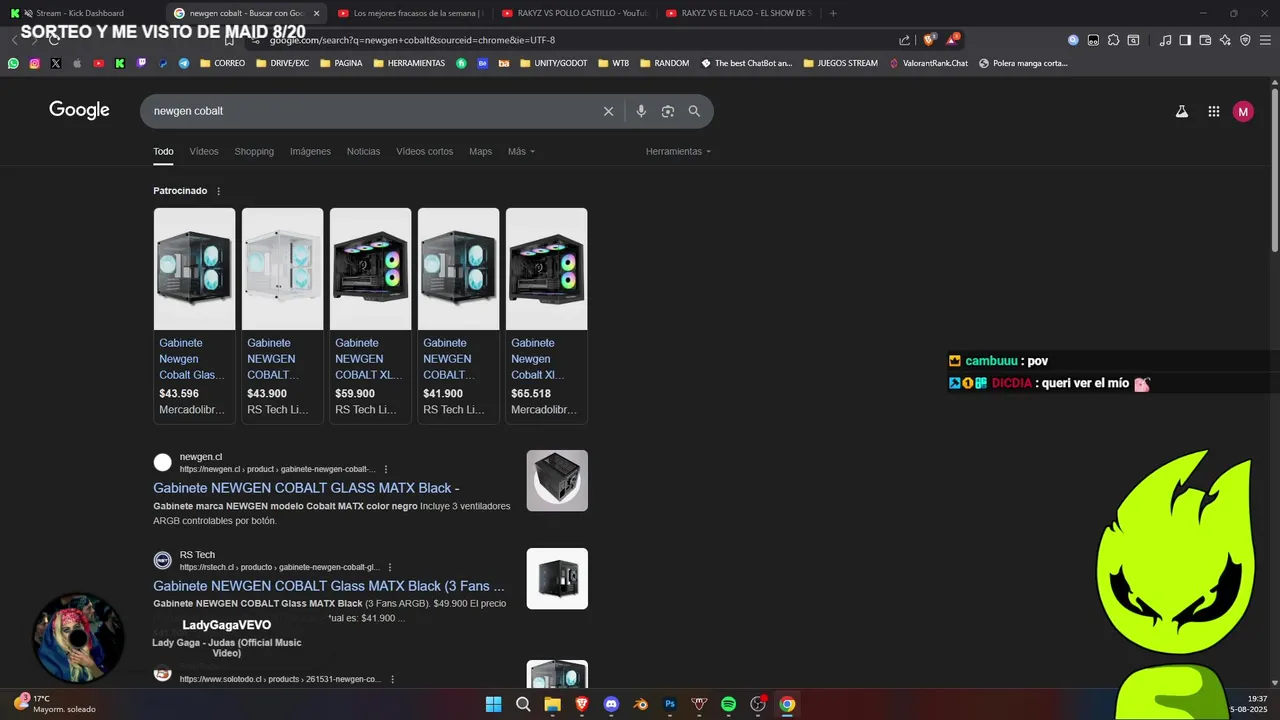Image resolution: width=1280 pixels, height=720 pixels.
Task: Click the Google logo
Action: (79, 110)
